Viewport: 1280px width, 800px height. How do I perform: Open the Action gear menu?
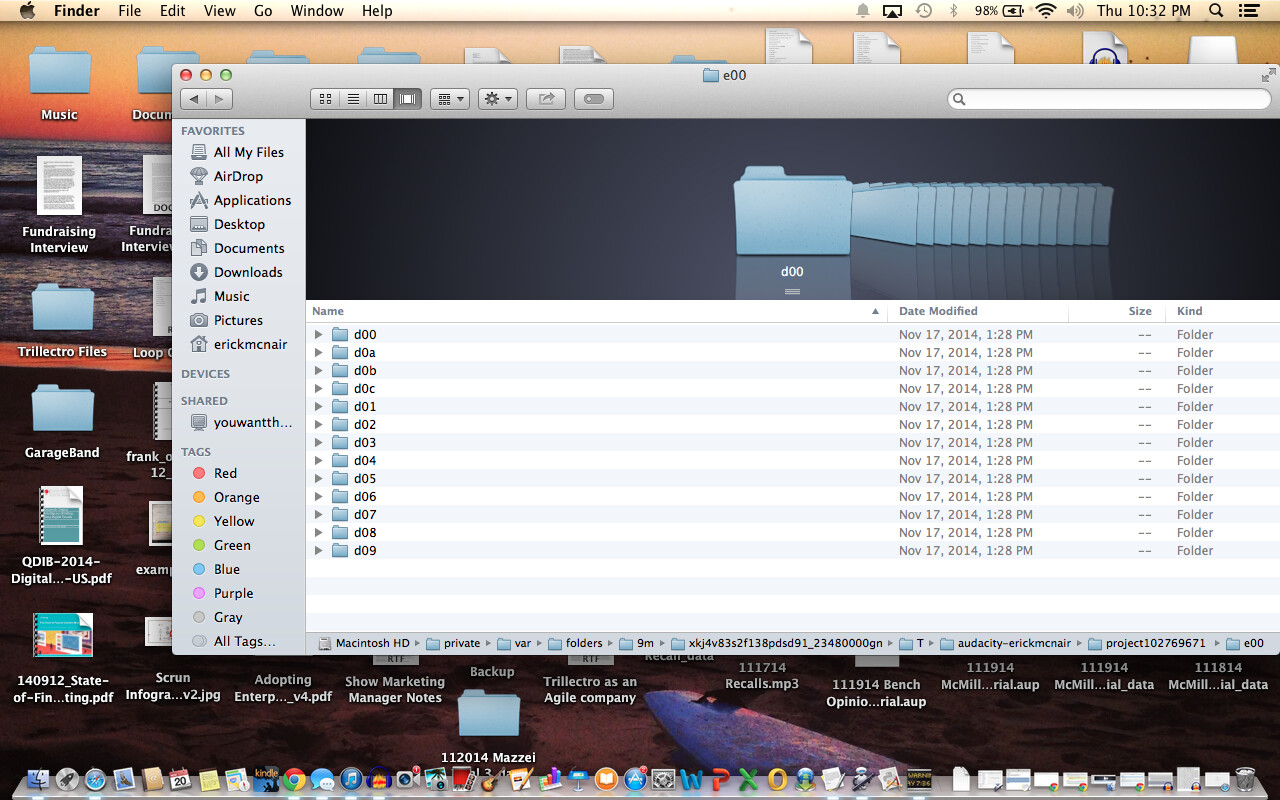(497, 98)
